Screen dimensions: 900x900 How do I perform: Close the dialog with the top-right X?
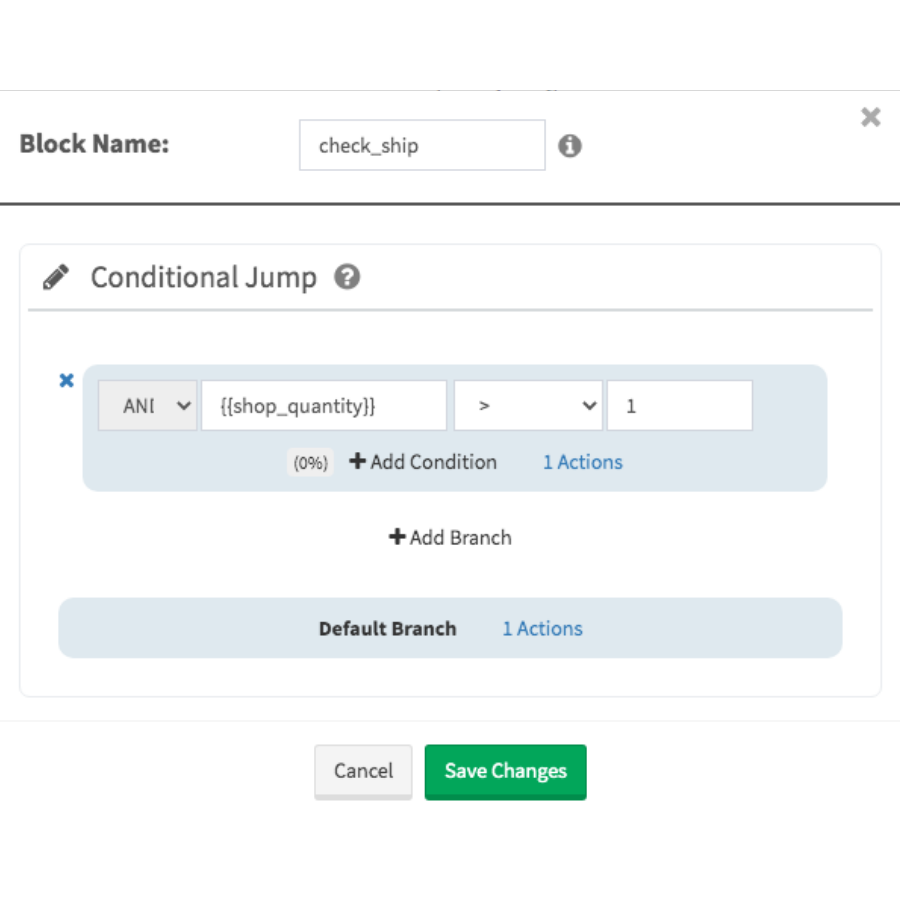[870, 118]
